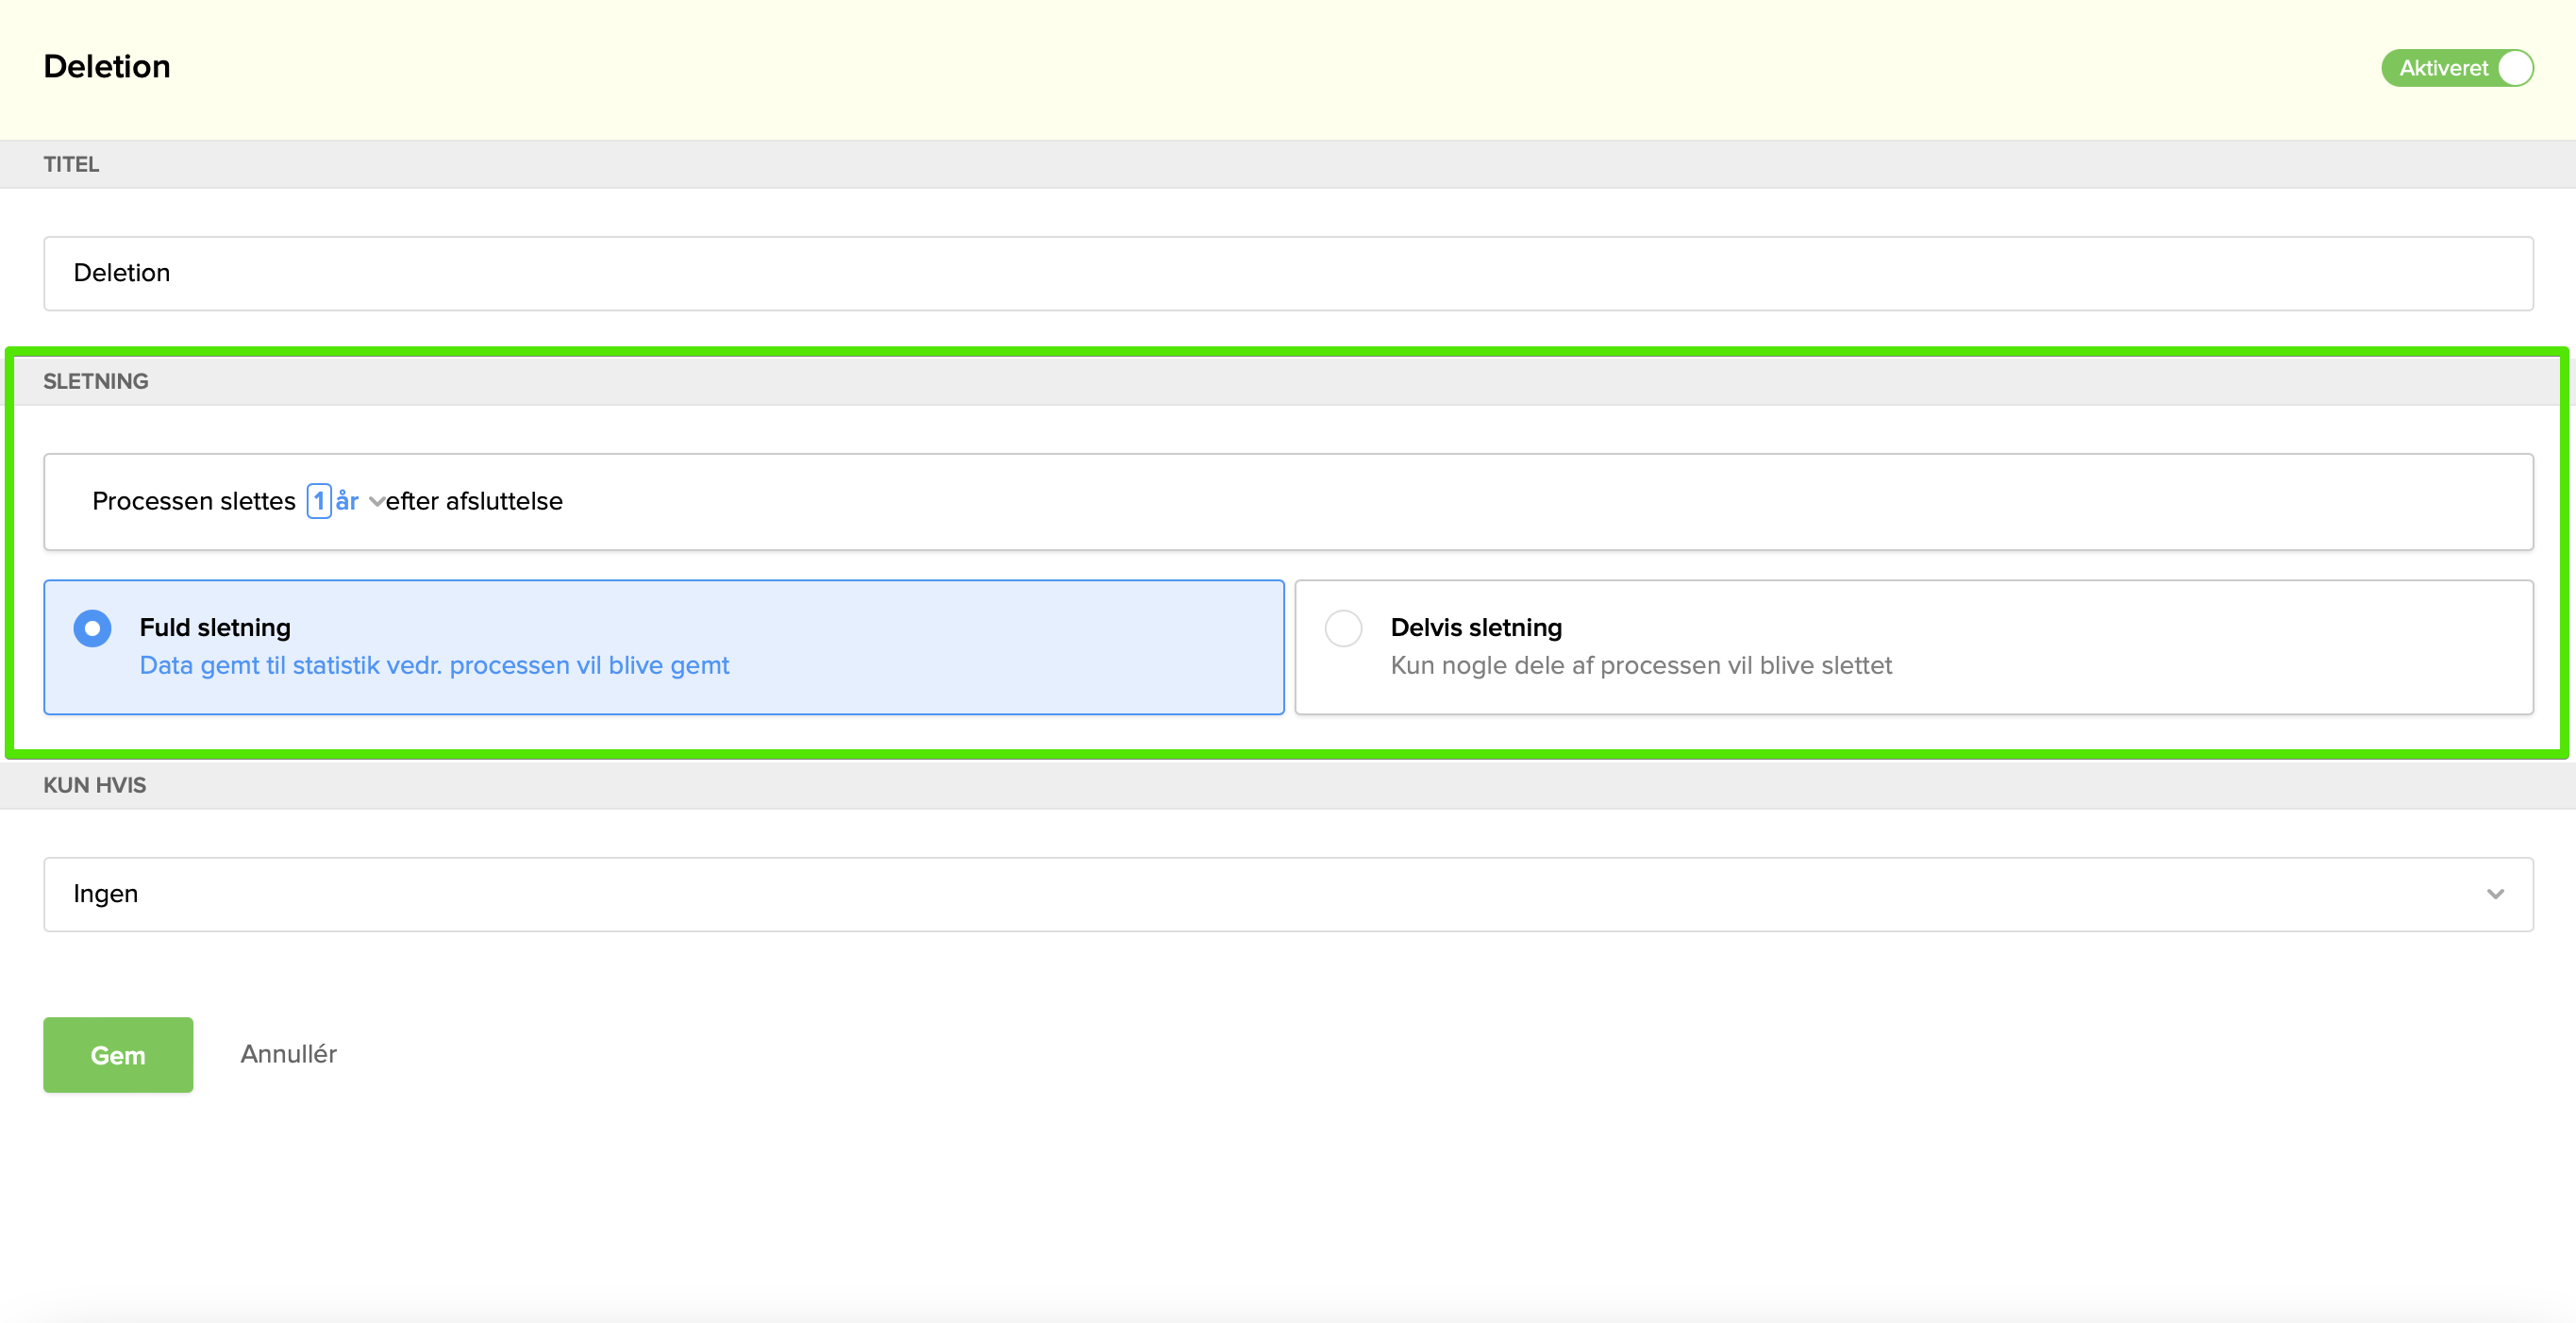The image size is (2576, 1323).
Task: Open the Ingen condition dropdown
Action: pos(1287,894)
